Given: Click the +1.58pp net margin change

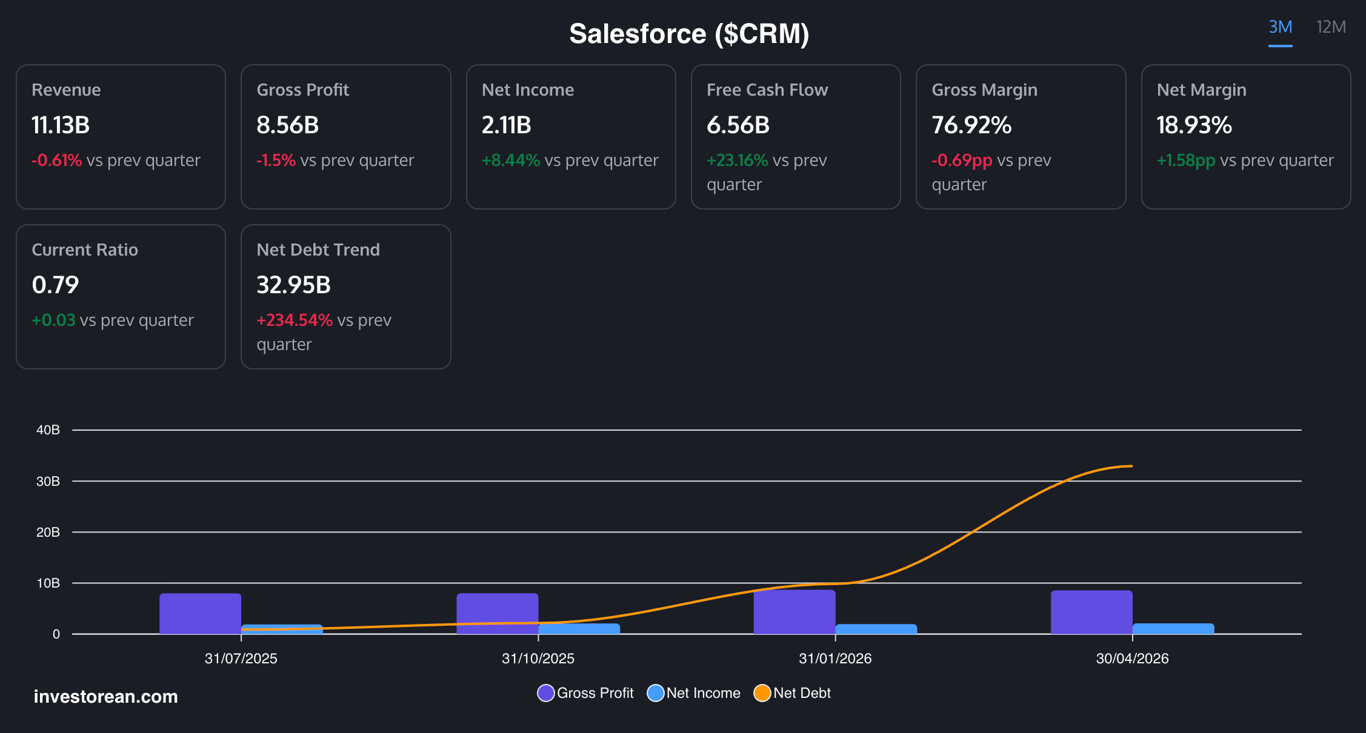Looking at the screenshot, I should pos(1186,160).
